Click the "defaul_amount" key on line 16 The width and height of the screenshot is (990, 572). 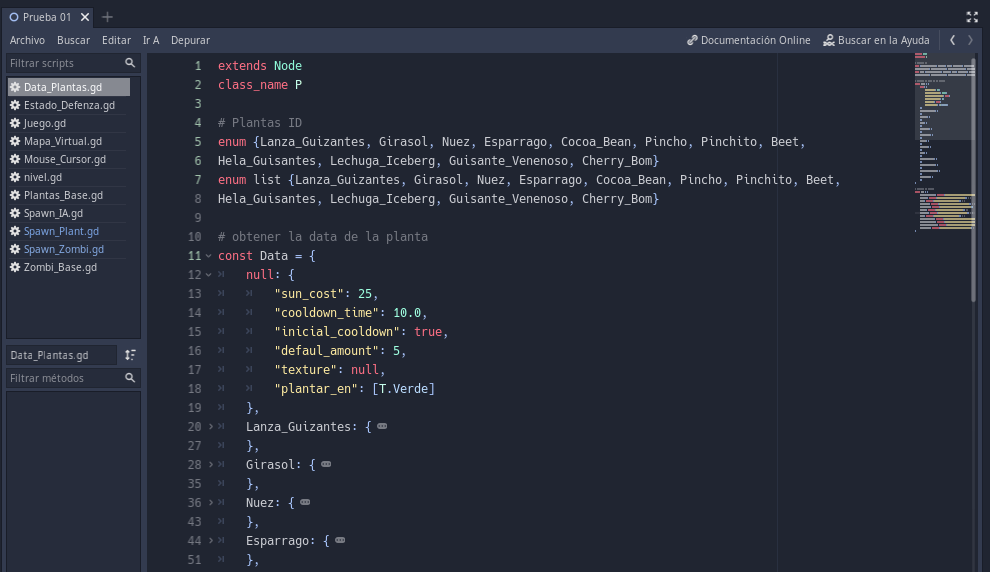[326, 350]
